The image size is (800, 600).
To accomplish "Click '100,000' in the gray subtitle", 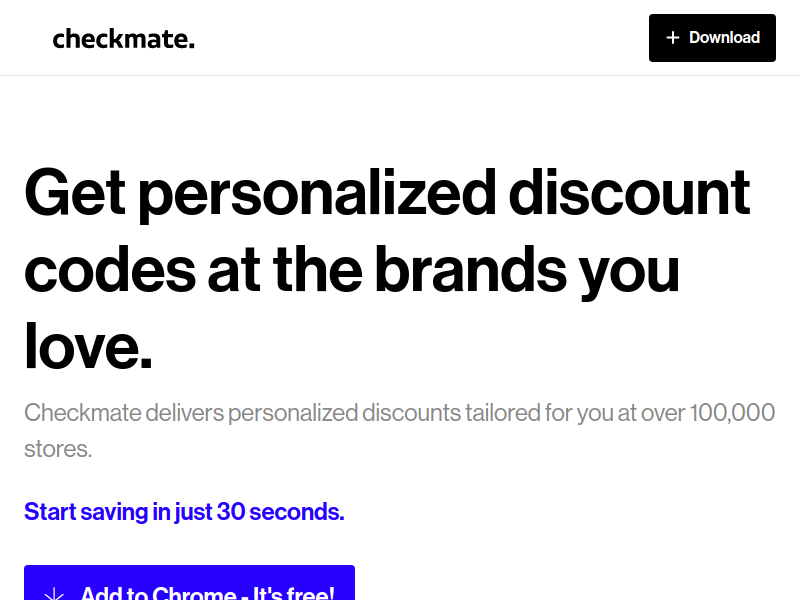I will click(732, 413).
